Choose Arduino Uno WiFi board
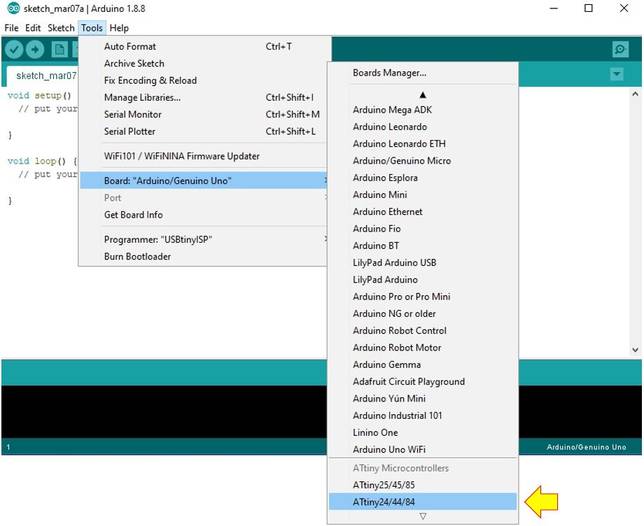 pos(423,449)
